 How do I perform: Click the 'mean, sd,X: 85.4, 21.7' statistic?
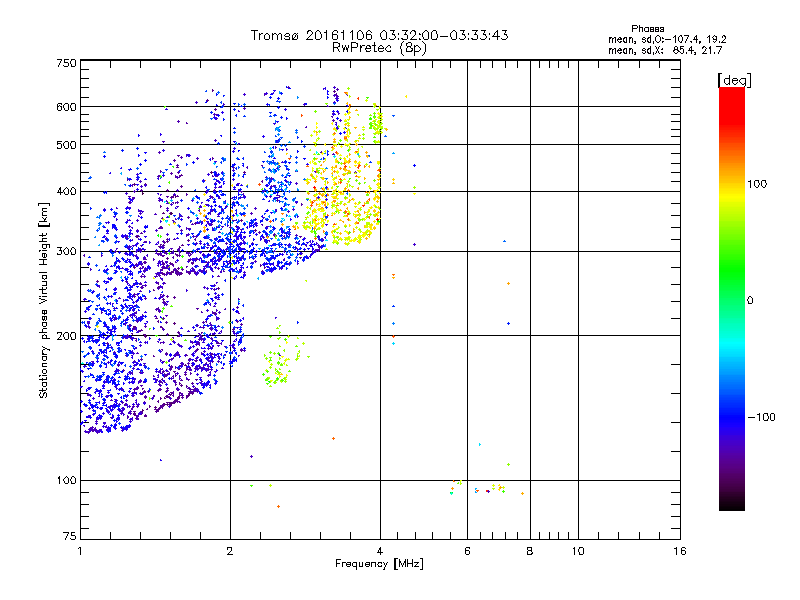[x=665, y=50]
